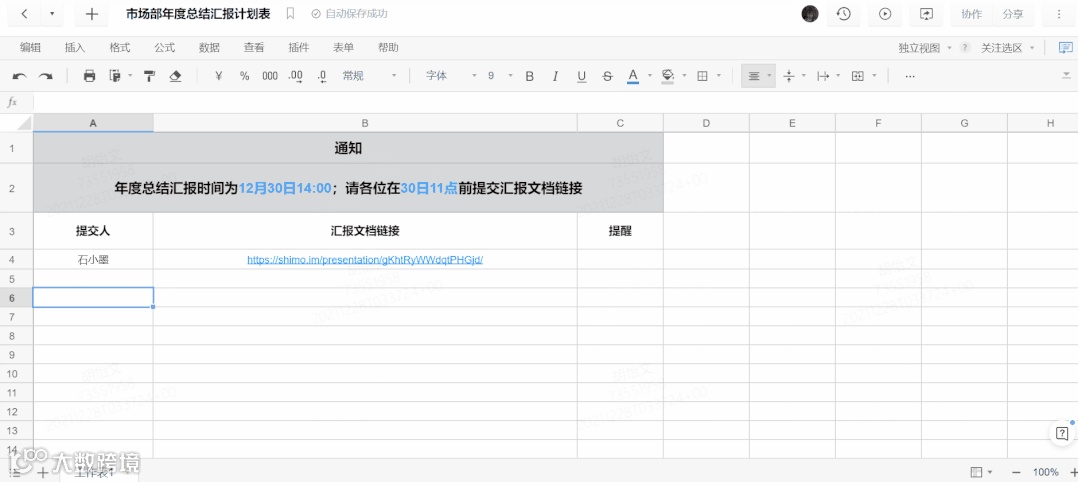1078x482 pixels.
Task: Toggle center horizontal alignment button
Action: [754, 76]
